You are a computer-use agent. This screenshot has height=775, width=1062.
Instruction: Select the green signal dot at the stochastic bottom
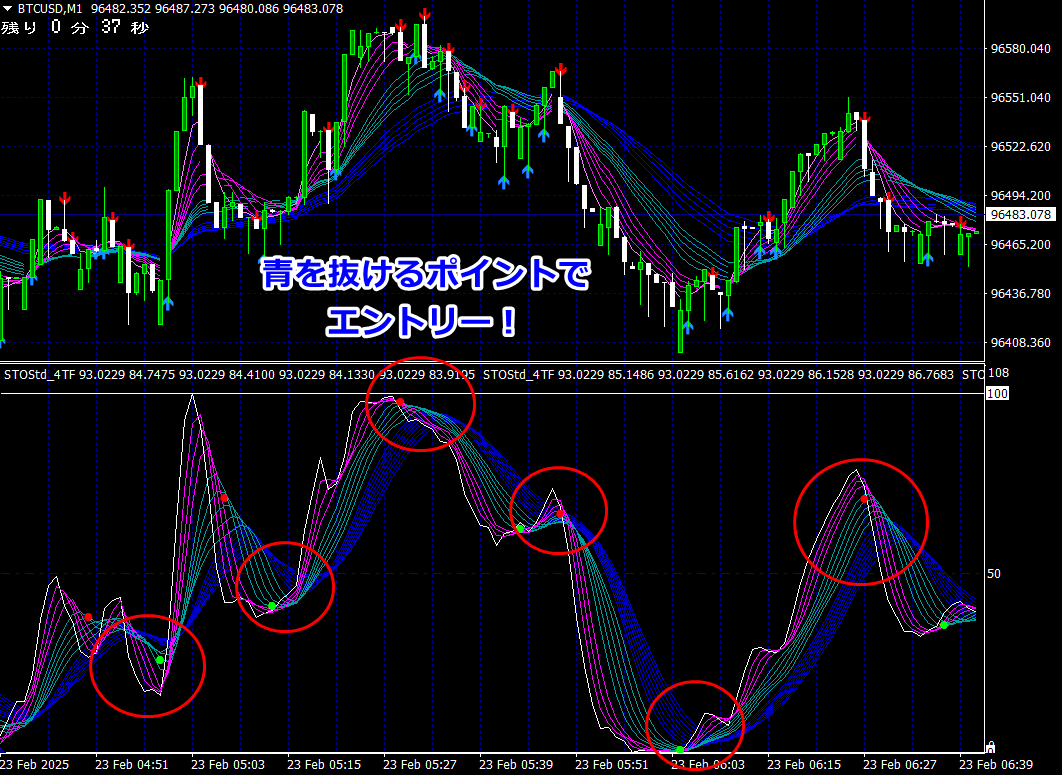tap(679, 749)
